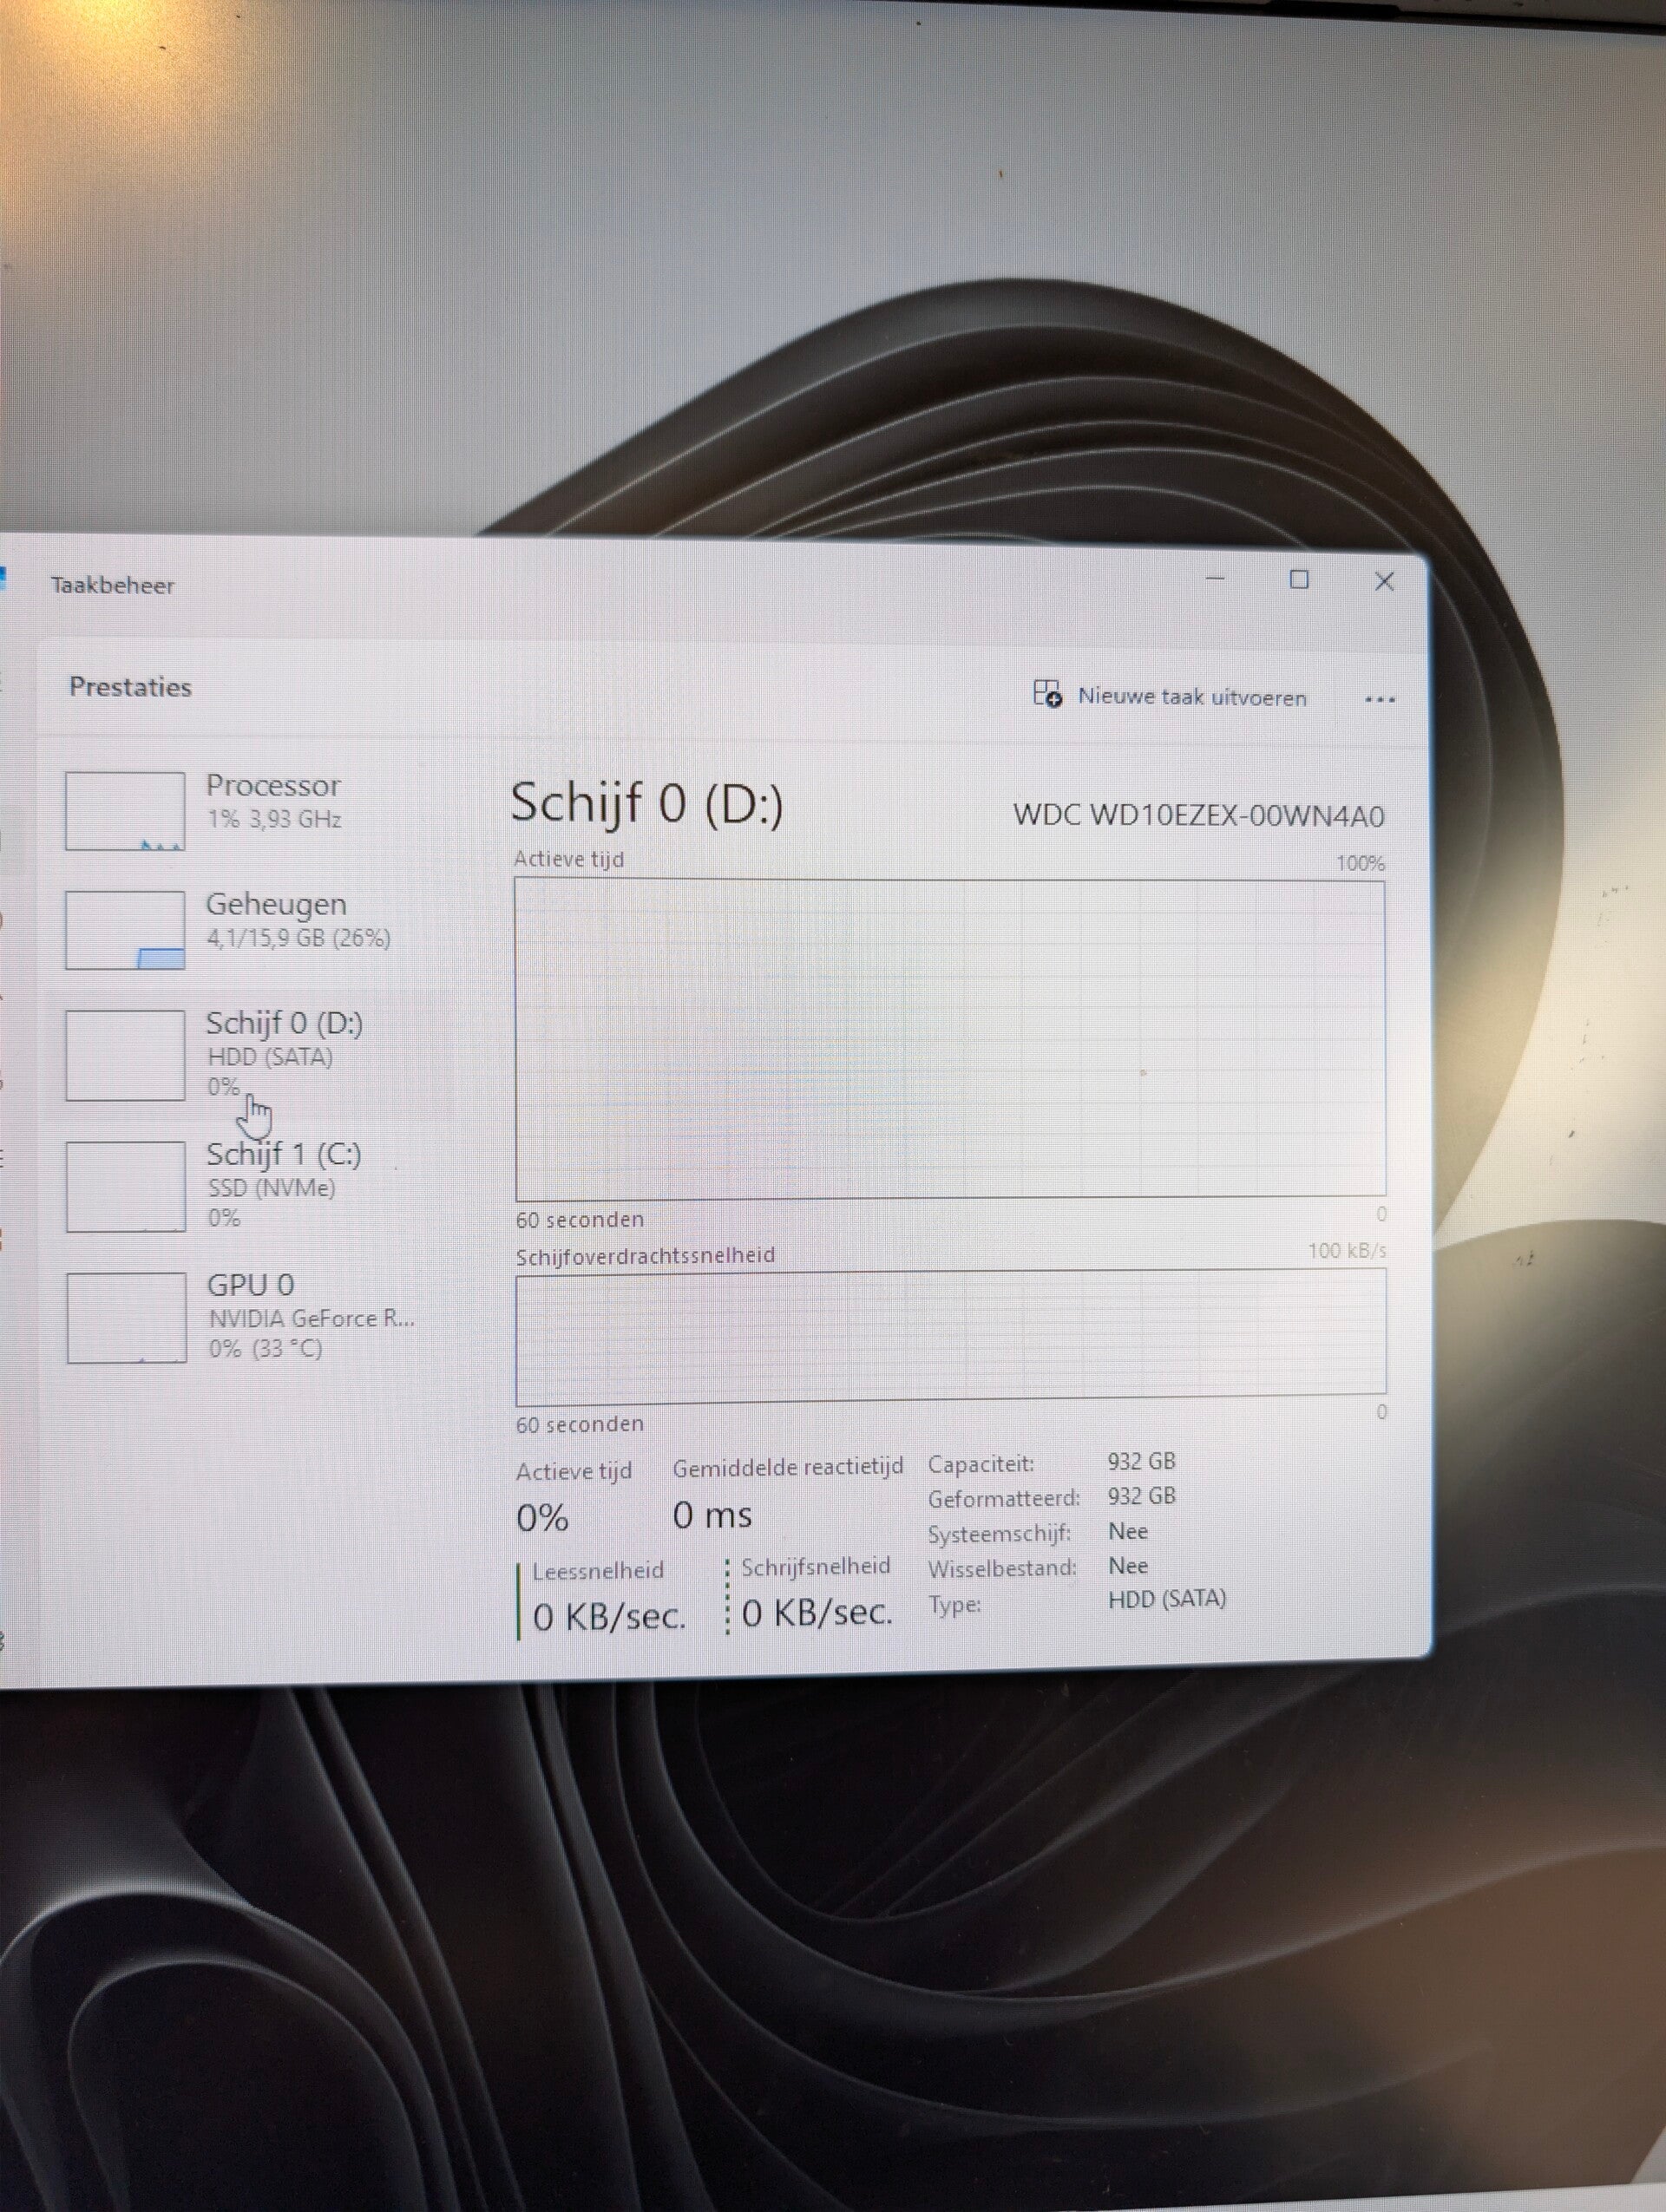The height and width of the screenshot is (2212, 1666).
Task: Click the Leessnelheid legend line indicator
Action: 518,1601
